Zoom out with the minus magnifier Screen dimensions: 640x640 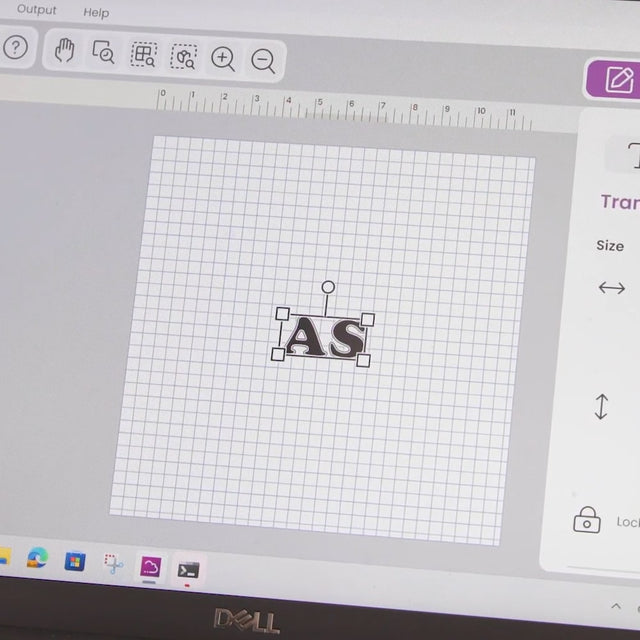(x=263, y=61)
